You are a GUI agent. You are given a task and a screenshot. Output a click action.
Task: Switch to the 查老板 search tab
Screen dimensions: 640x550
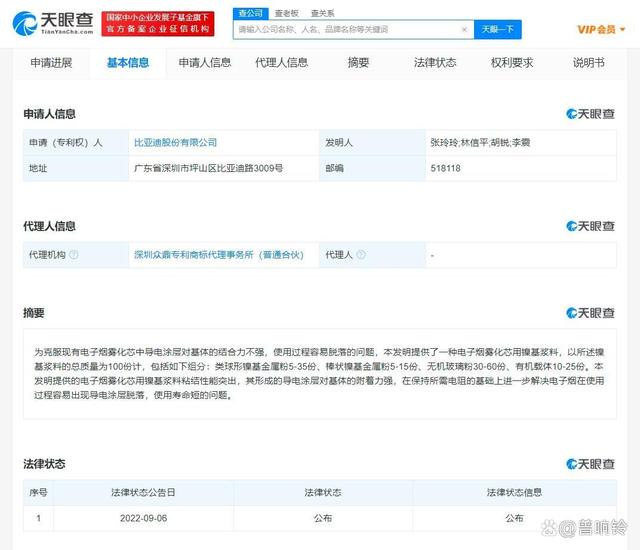click(x=286, y=13)
